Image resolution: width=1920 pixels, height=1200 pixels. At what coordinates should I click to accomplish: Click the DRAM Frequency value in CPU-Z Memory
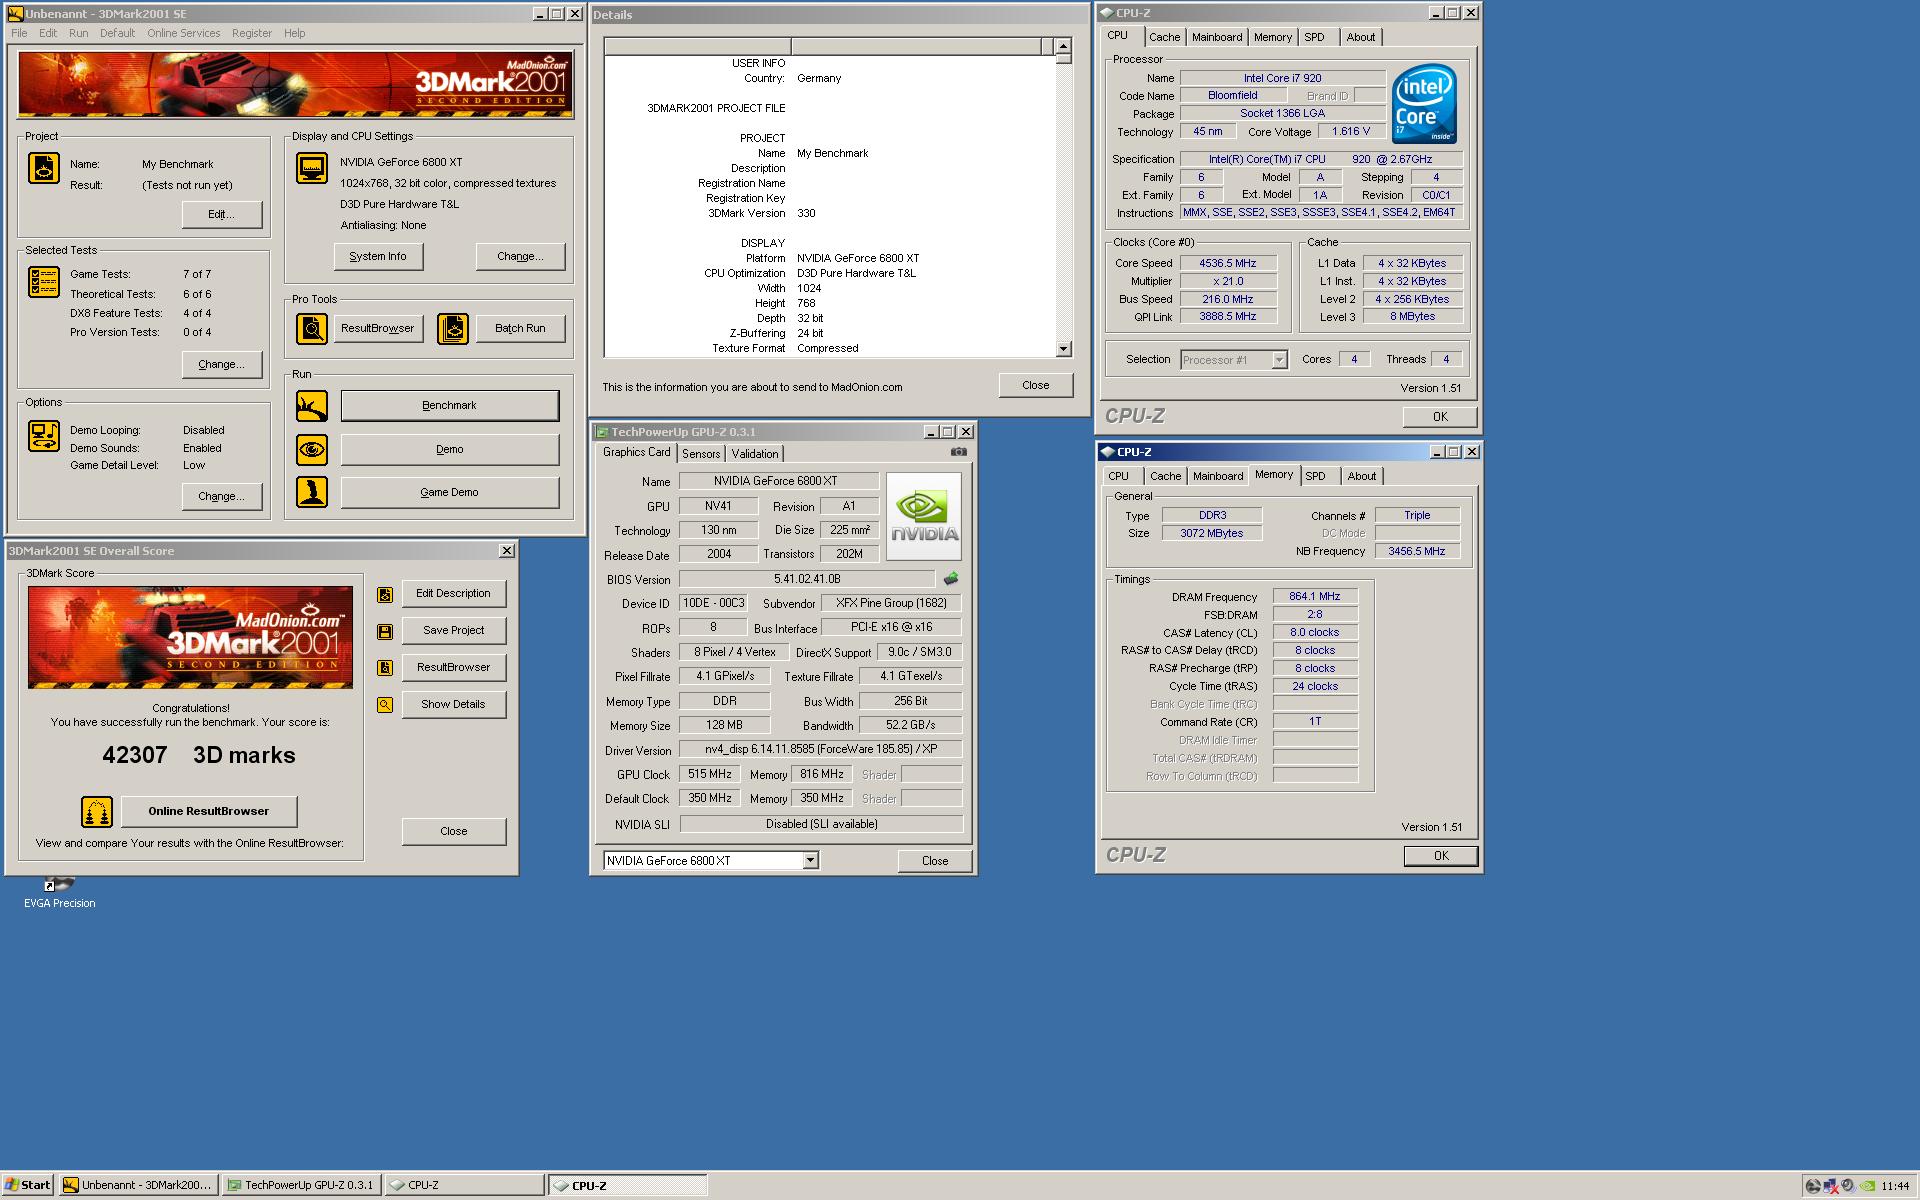(x=1315, y=596)
